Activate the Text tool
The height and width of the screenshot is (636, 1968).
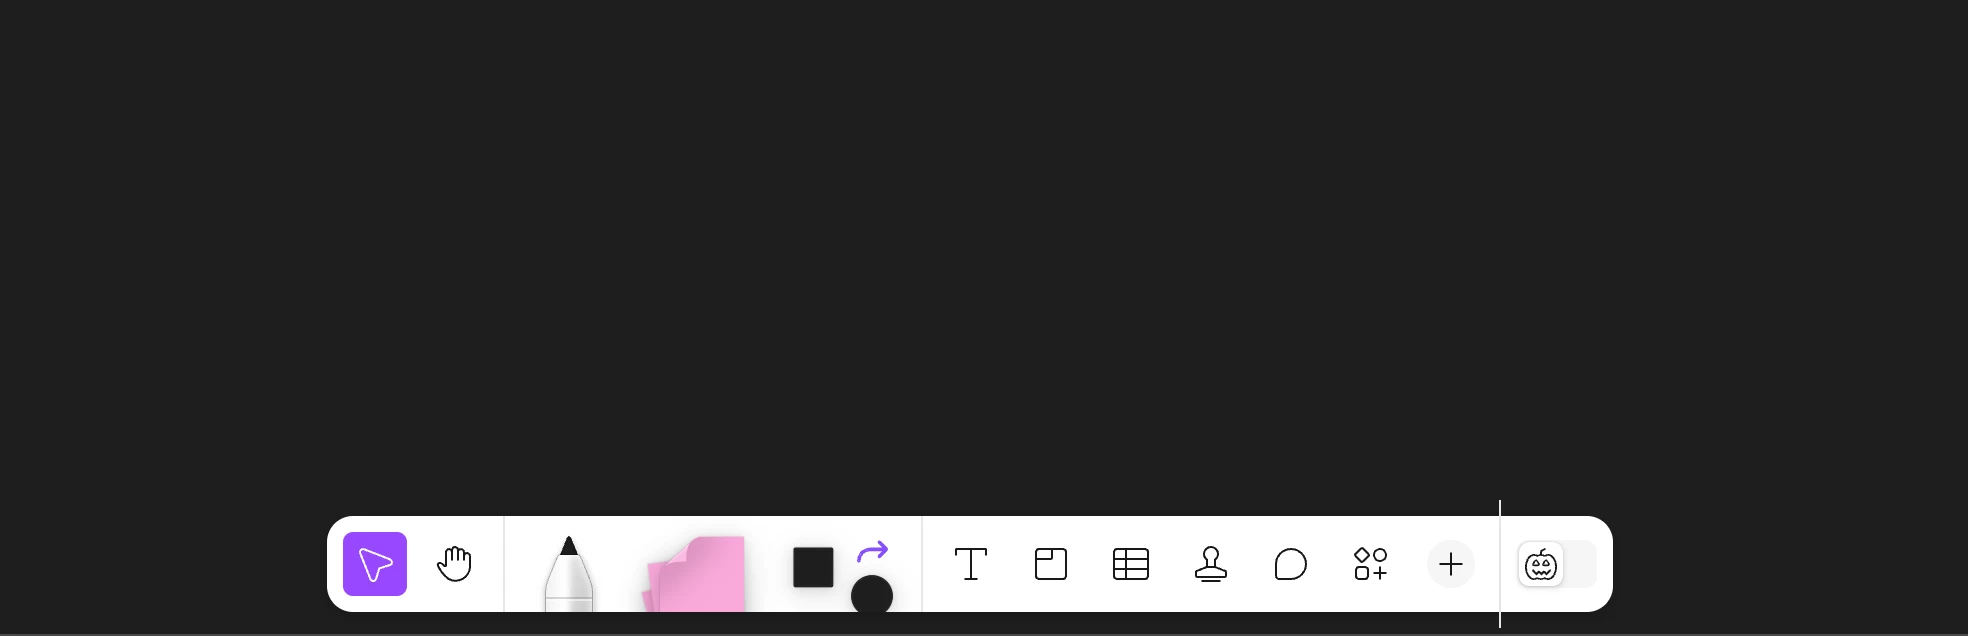tap(971, 564)
